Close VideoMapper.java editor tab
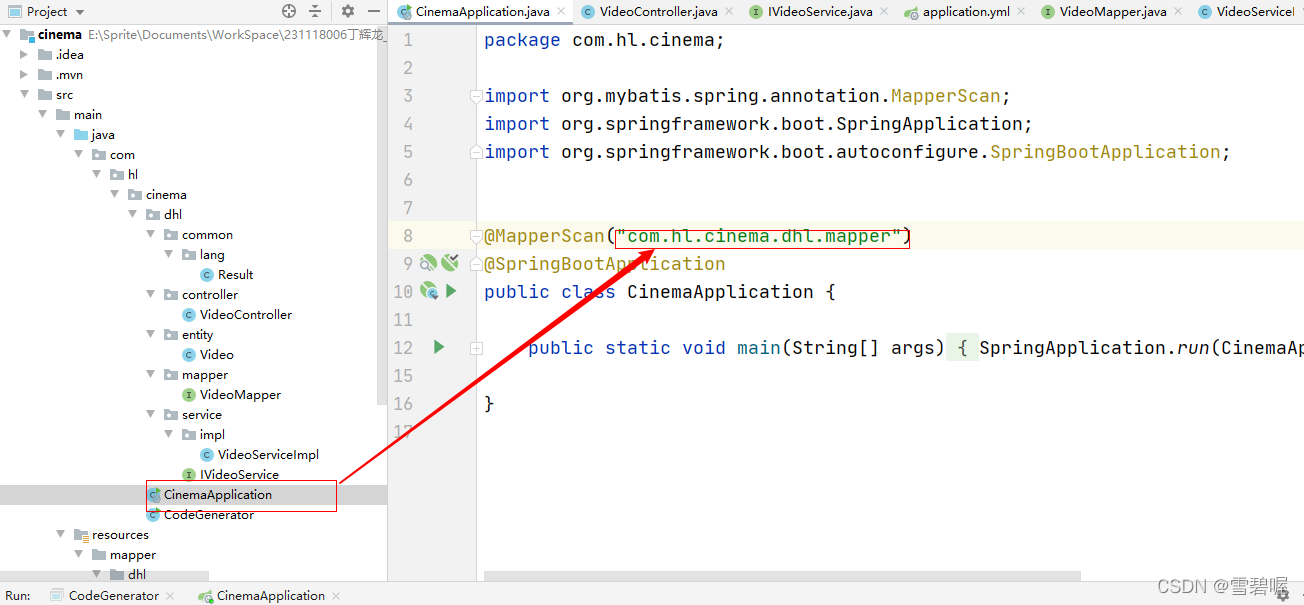 (1178, 12)
